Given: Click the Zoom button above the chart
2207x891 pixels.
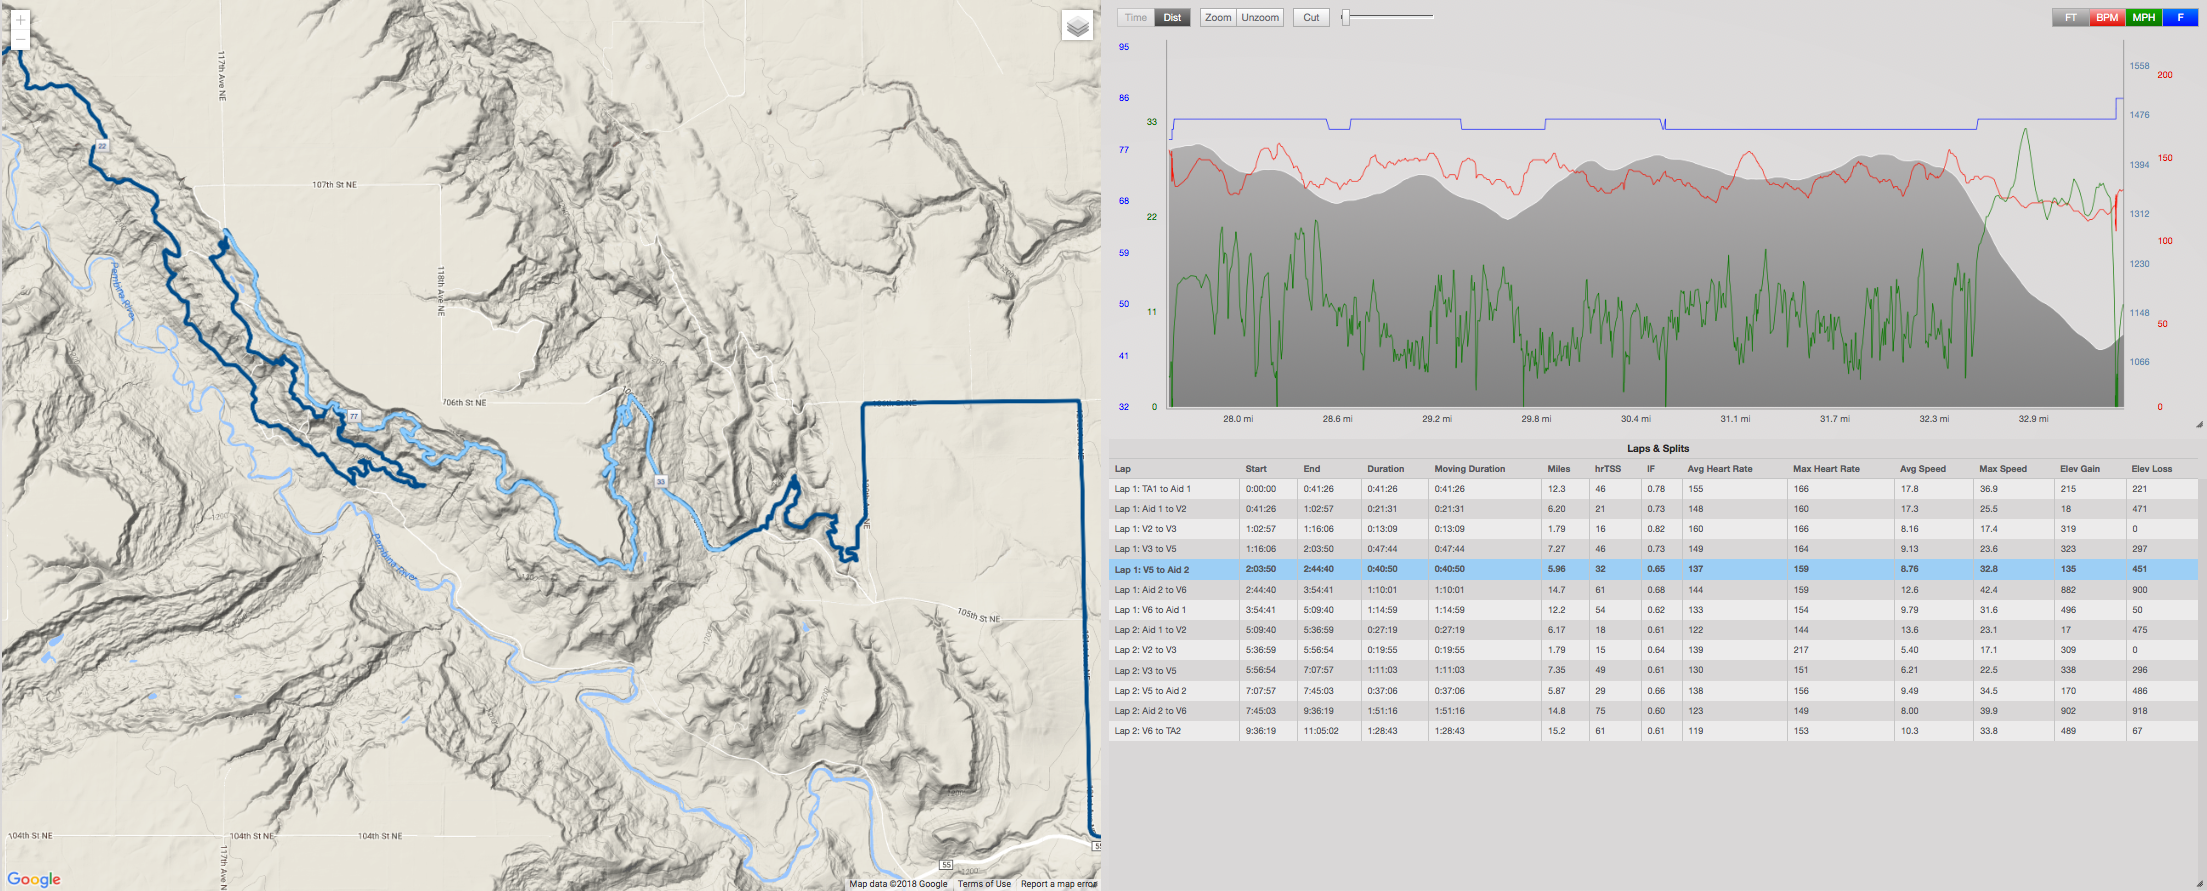Looking at the screenshot, I should click(1218, 17).
